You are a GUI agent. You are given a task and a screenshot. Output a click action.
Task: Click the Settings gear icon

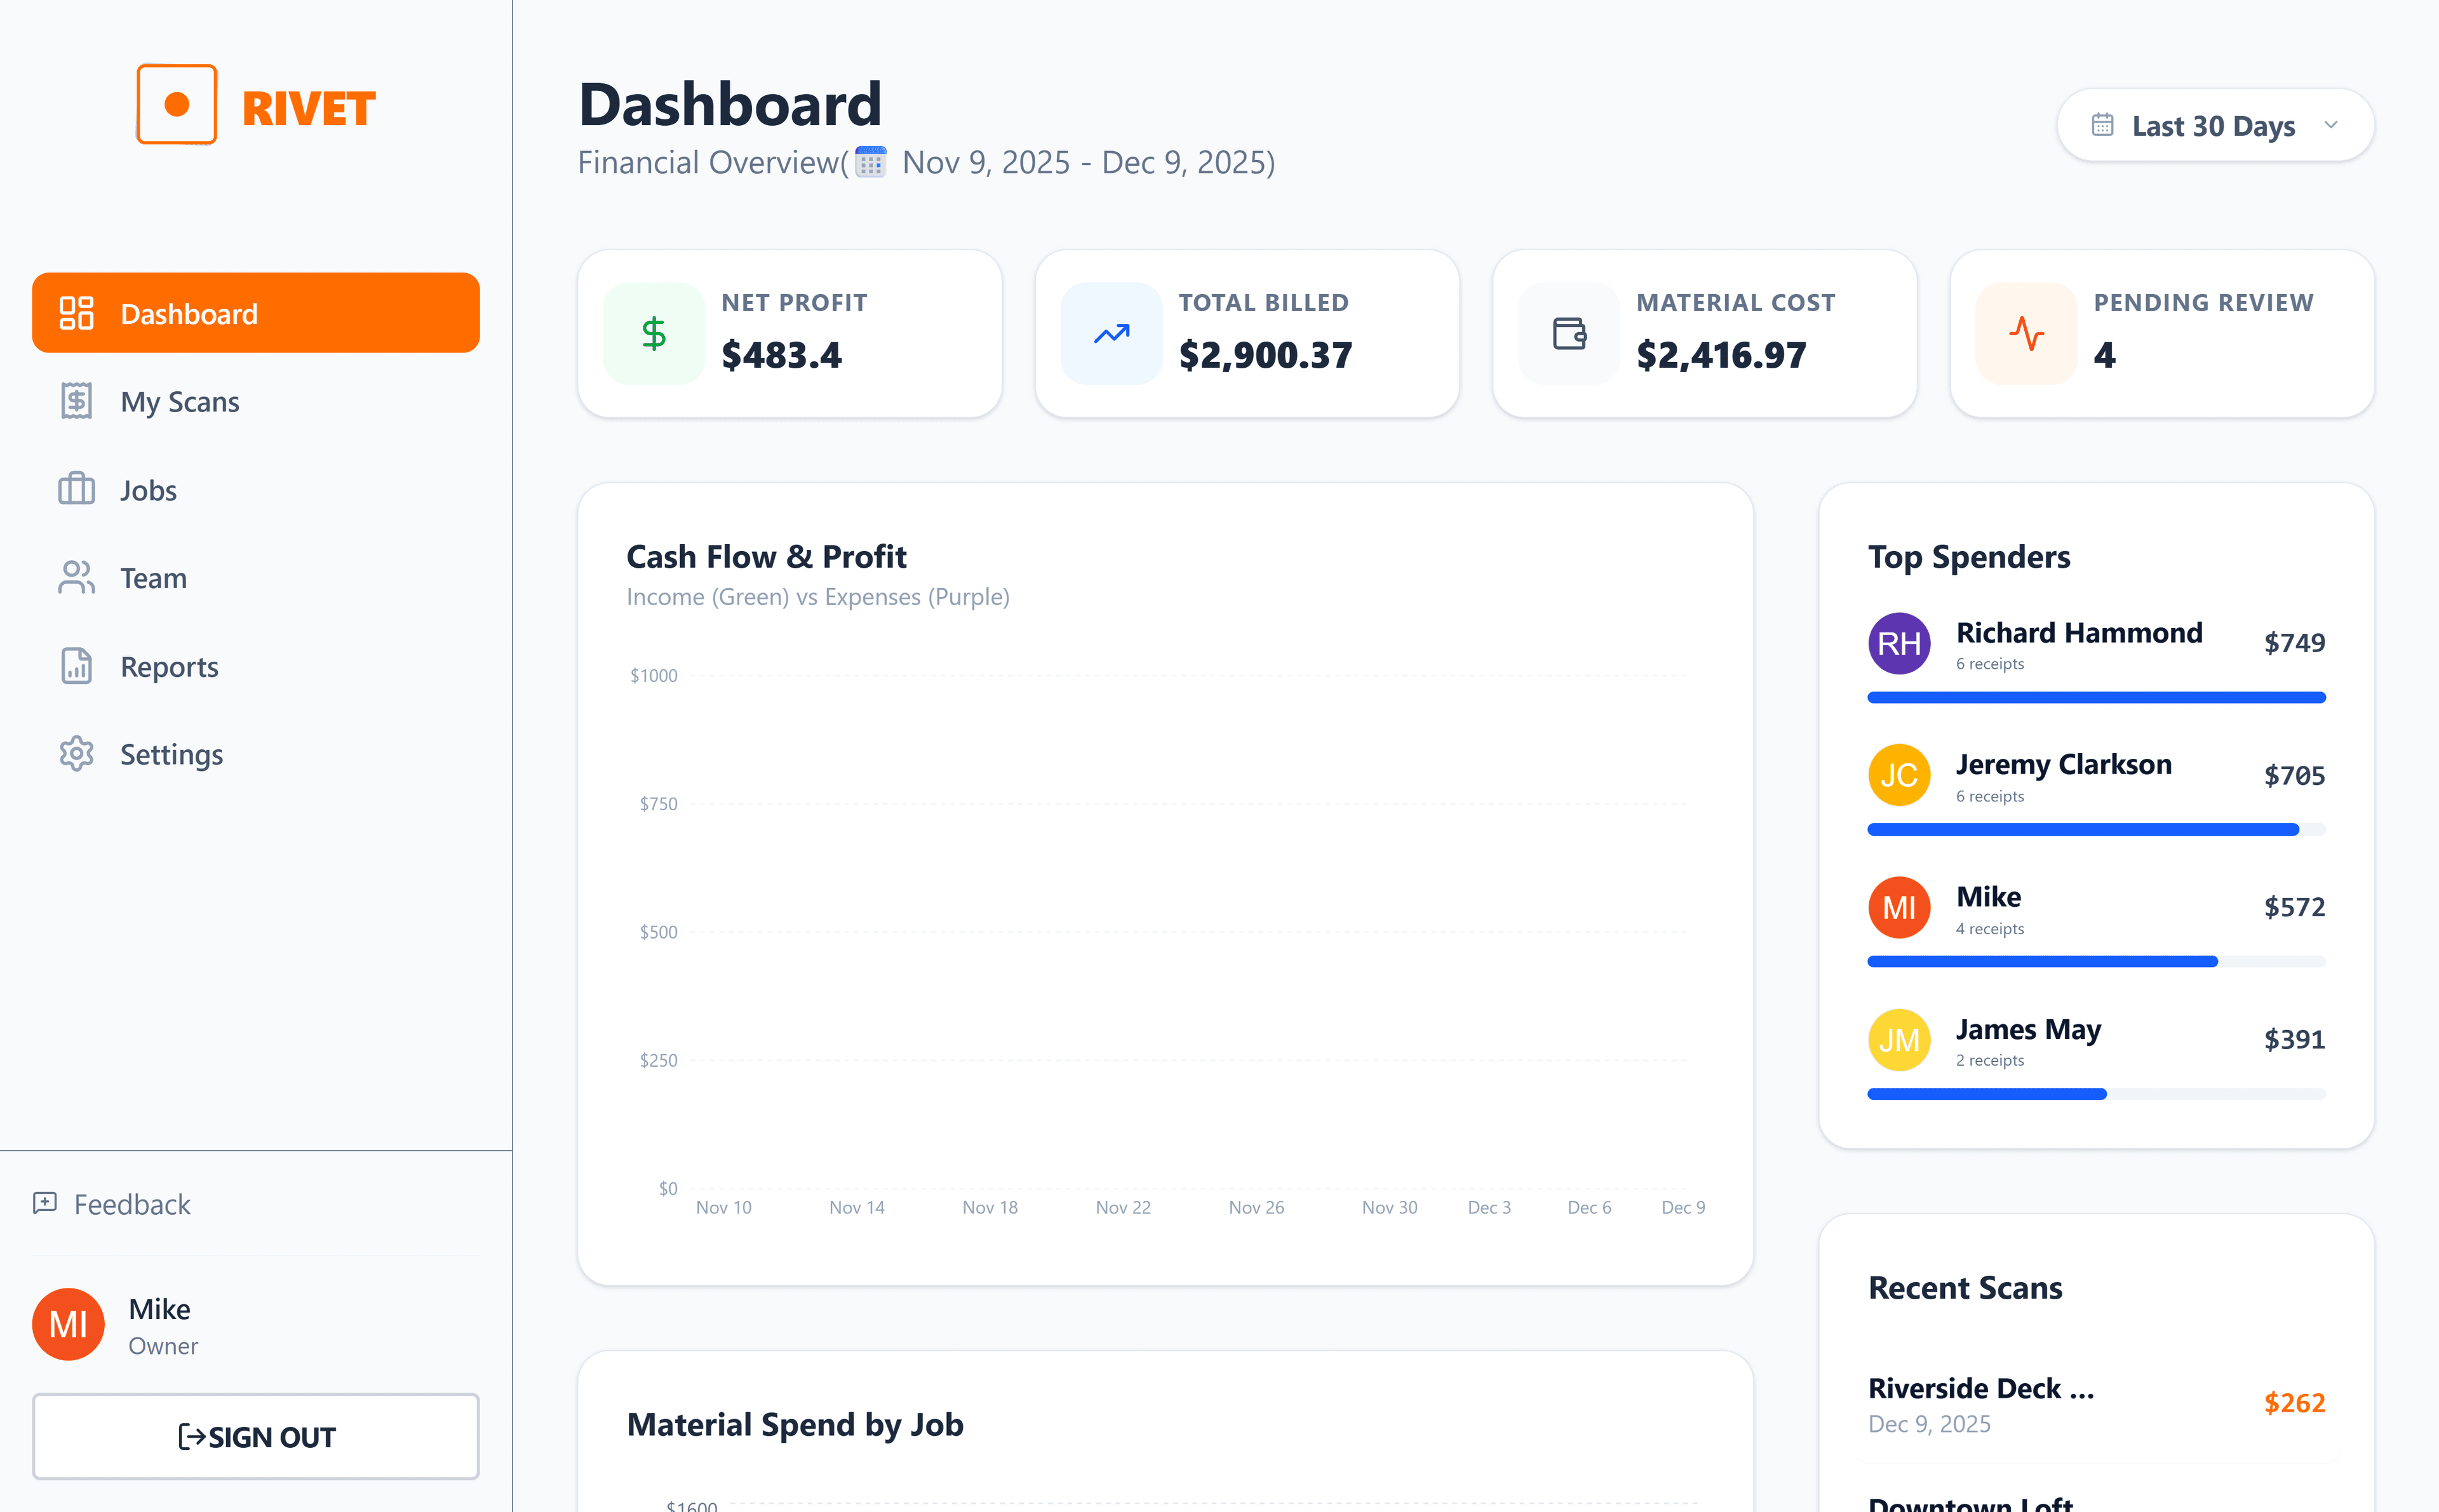pos(76,754)
